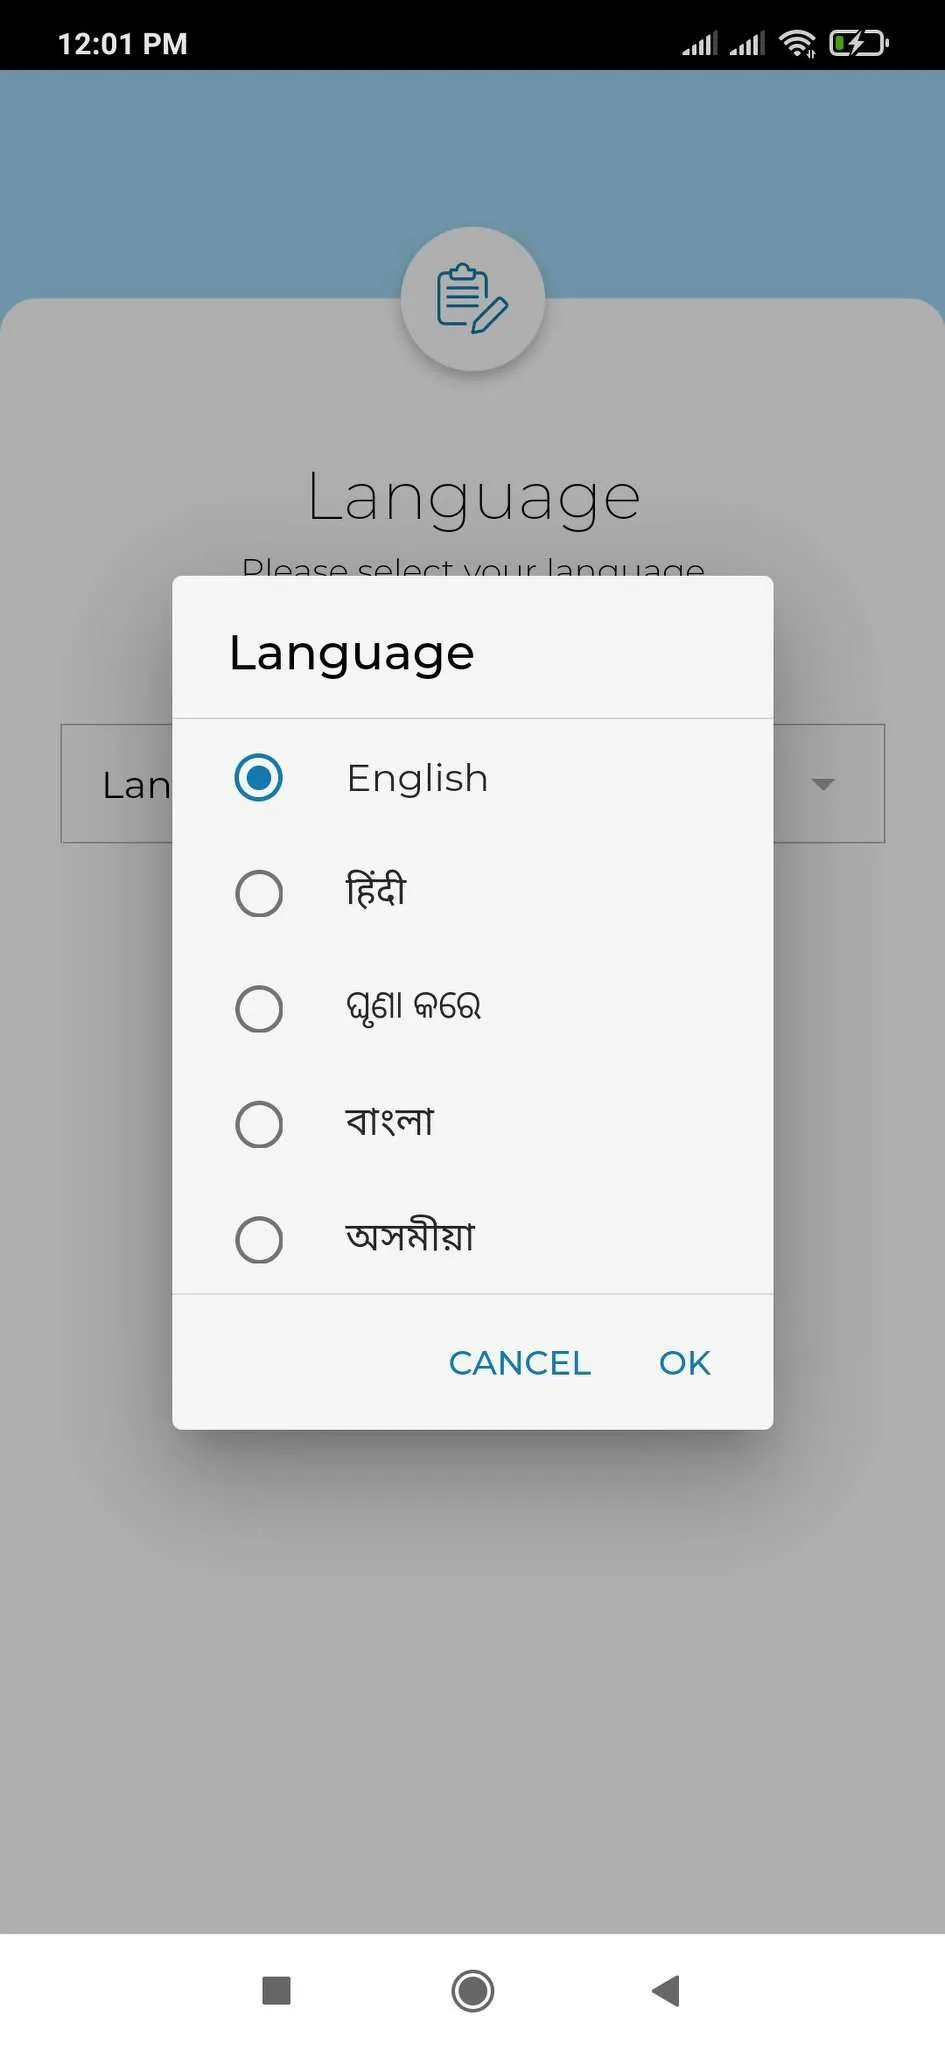Confirm language selection with OK
The width and height of the screenshot is (945, 2048).
[x=684, y=1363]
